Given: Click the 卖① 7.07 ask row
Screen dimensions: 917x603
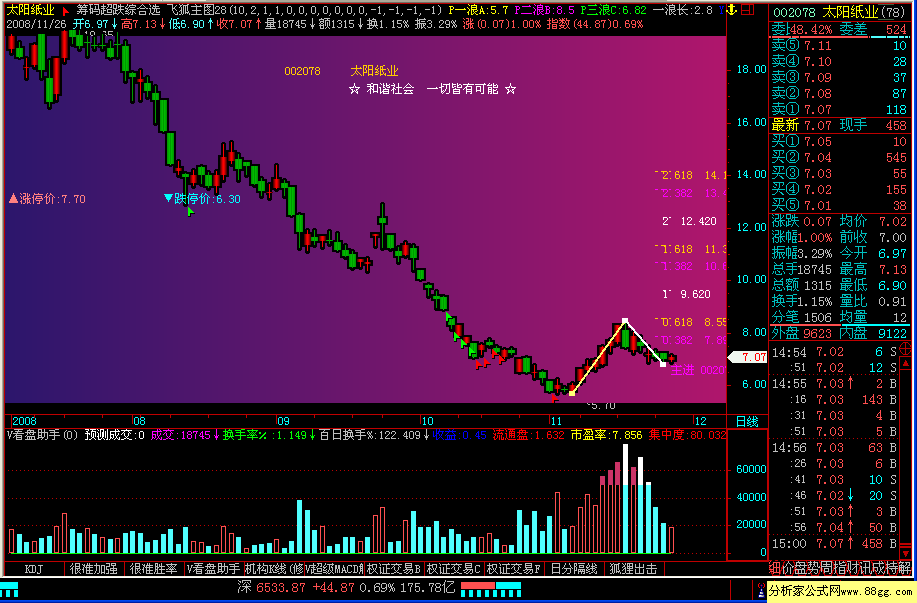Looking at the screenshot, I should point(839,109).
